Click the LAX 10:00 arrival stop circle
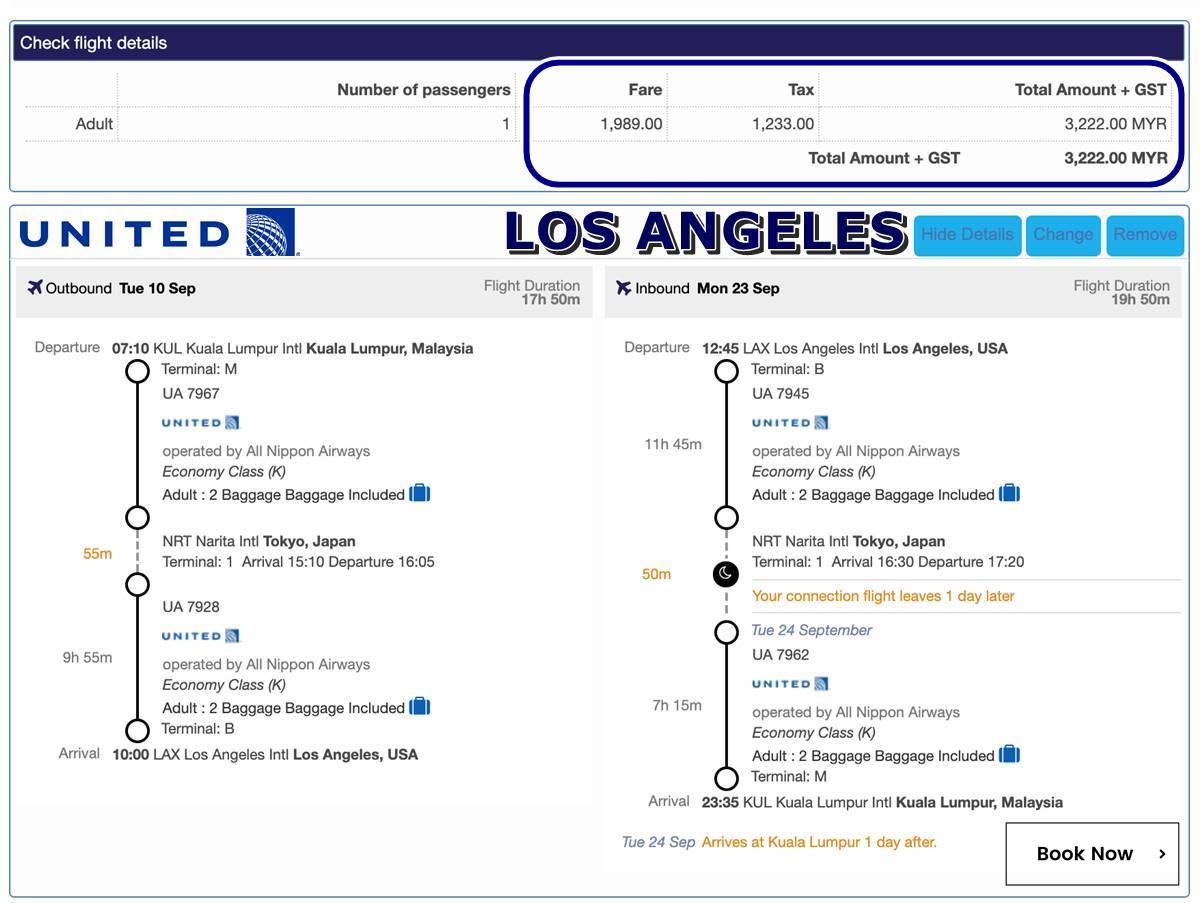The image size is (1200, 903). [137, 731]
